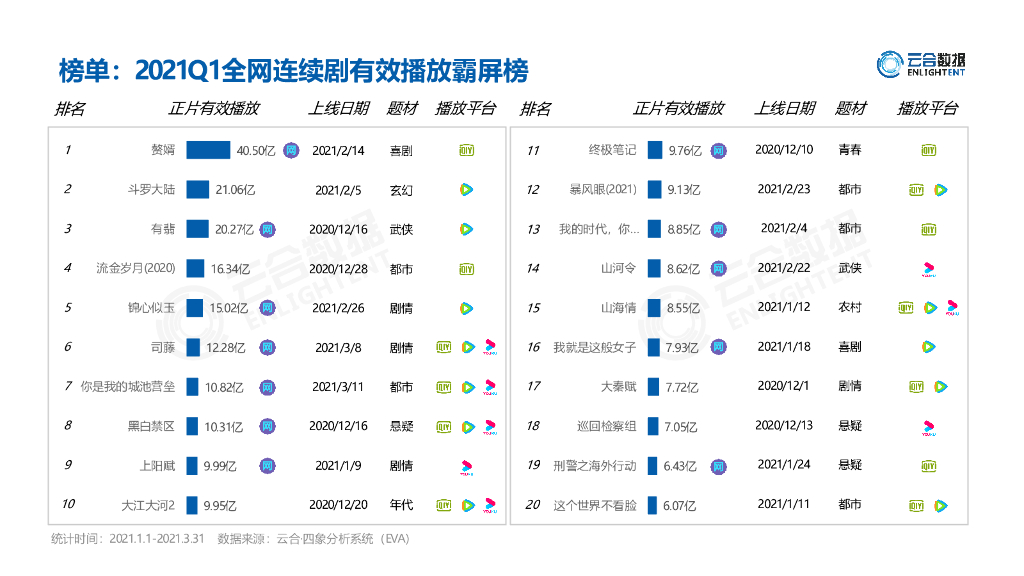The image size is (1024, 576).
Task: Select the genre 年代 for 大江大河2
Action: pyautogui.click(x=401, y=505)
